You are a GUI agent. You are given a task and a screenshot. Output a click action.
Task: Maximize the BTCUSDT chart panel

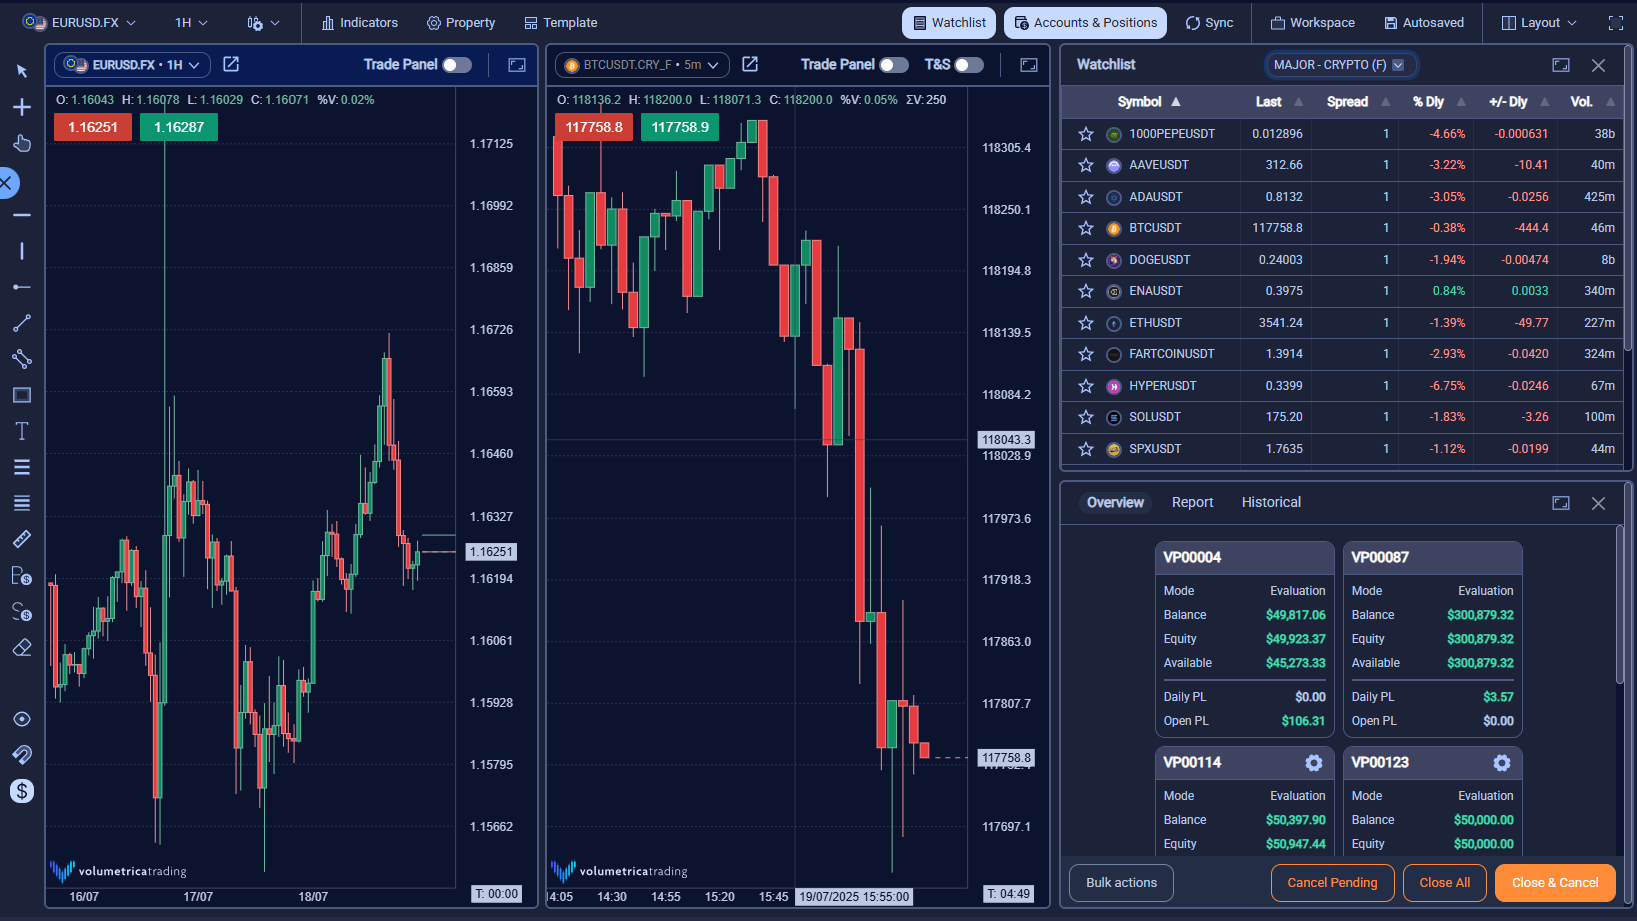tap(1029, 65)
